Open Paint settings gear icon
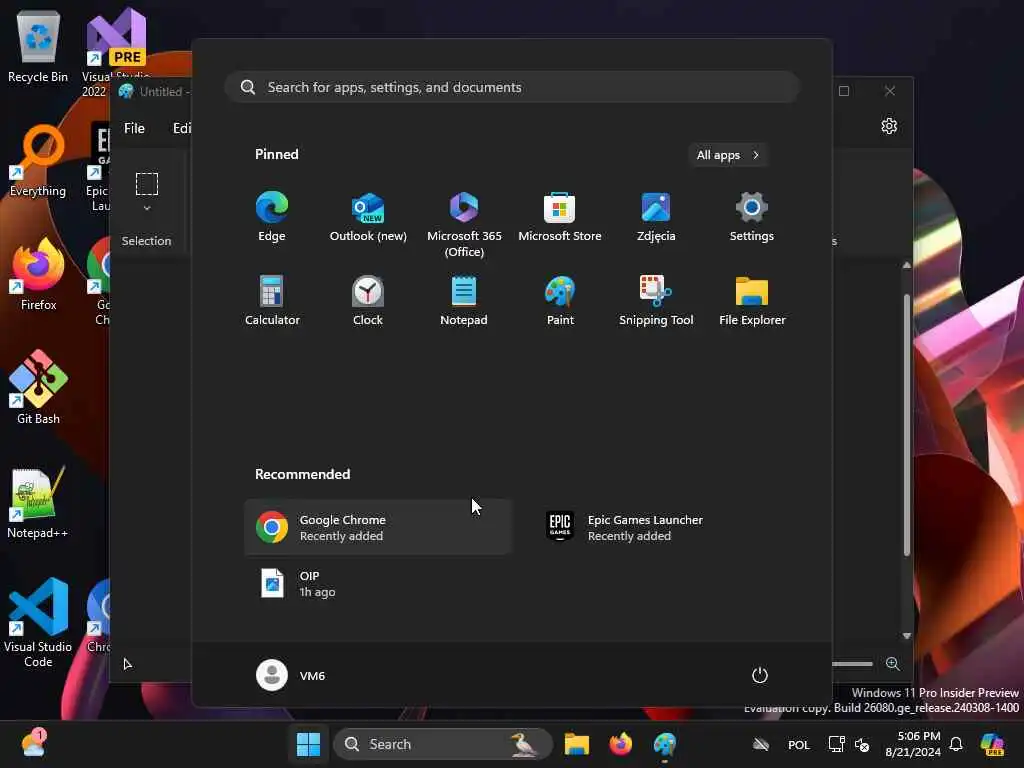Screen dimensions: 1024x768 (889, 126)
